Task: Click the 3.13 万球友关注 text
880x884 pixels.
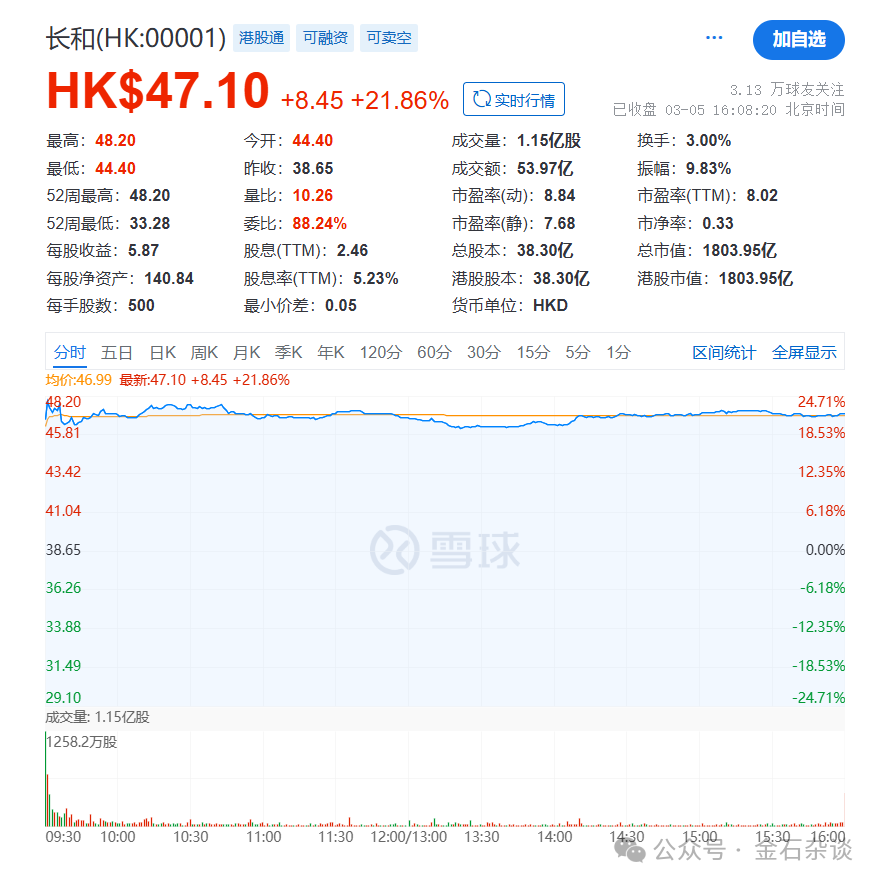Action: pyautogui.click(x=787, y=90)
